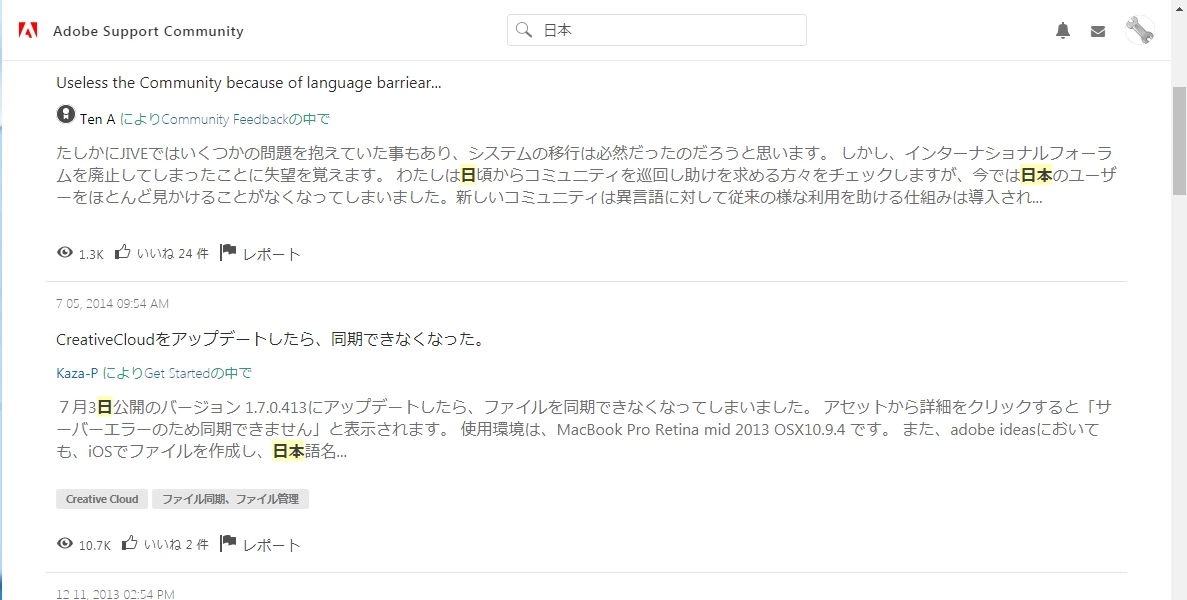The width and height of the screenshot is (1187, 600).
Task: Report the Kaza-P post via レポート
Action: coord(271,545)
